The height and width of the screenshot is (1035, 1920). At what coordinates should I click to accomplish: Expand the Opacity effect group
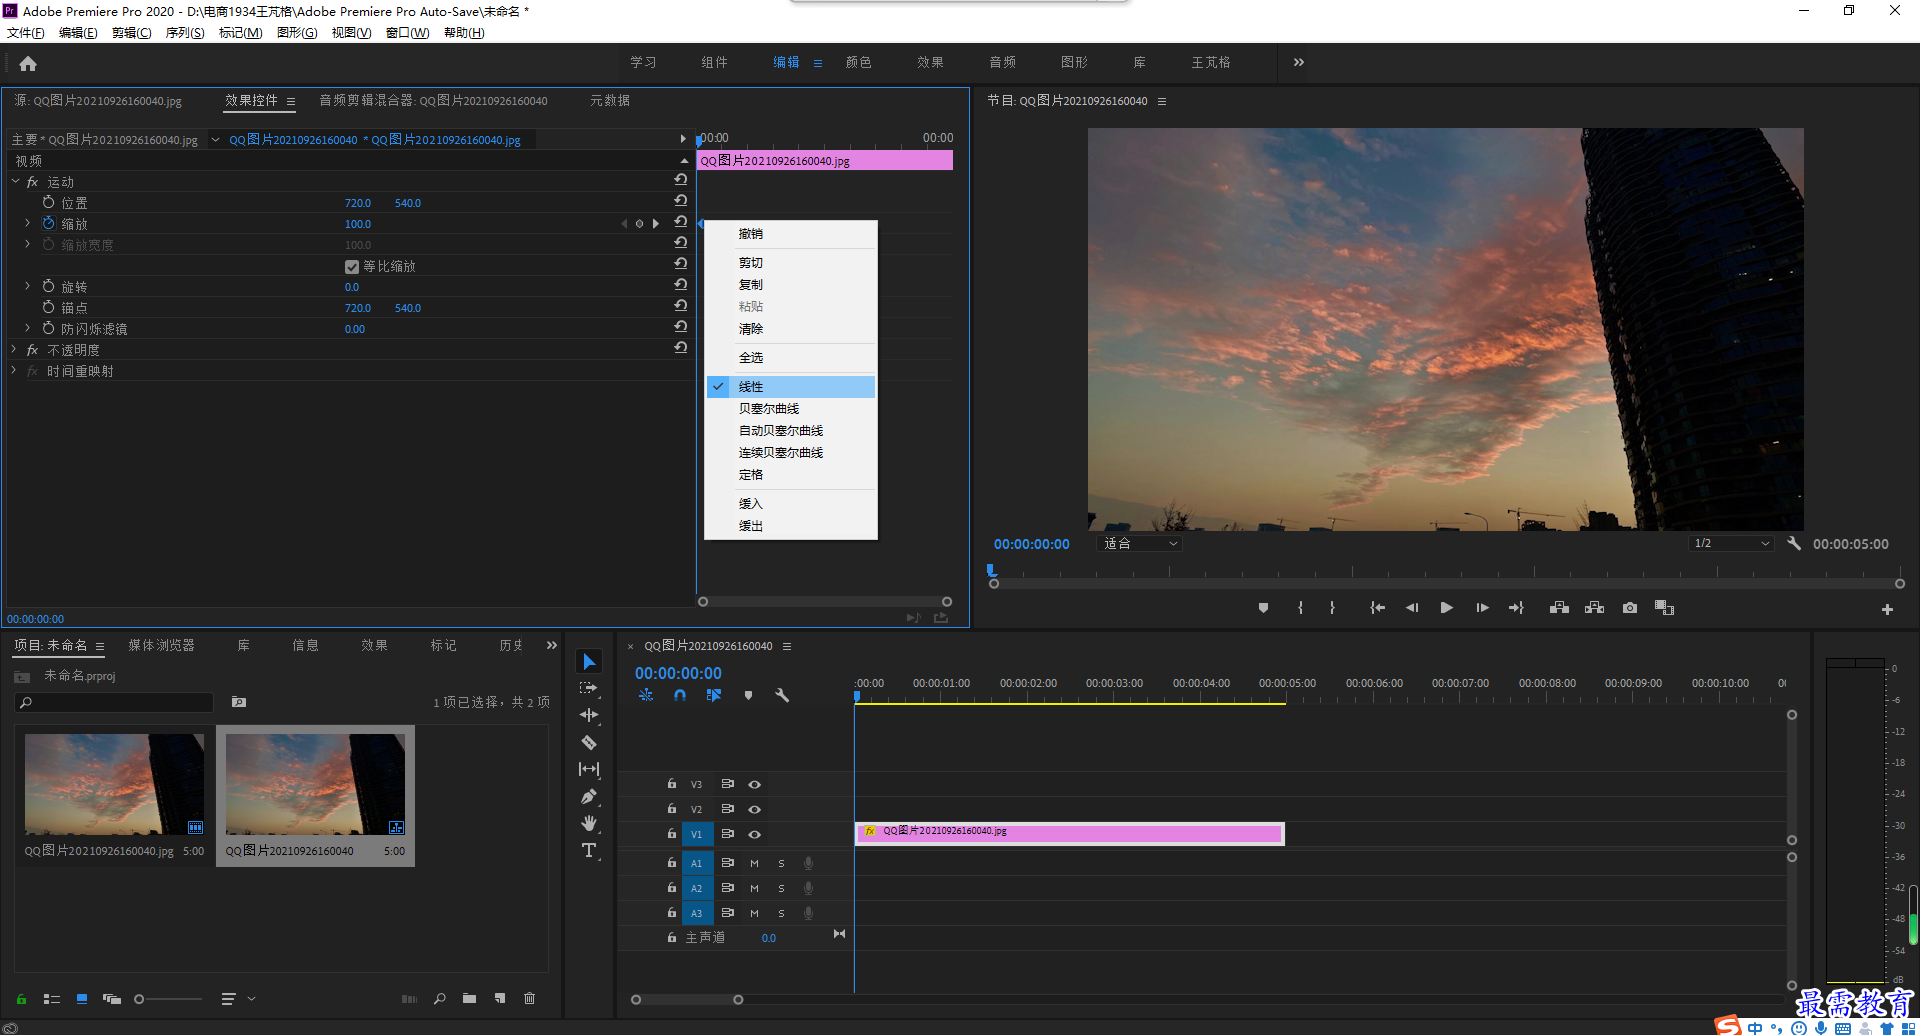(14, 349)
